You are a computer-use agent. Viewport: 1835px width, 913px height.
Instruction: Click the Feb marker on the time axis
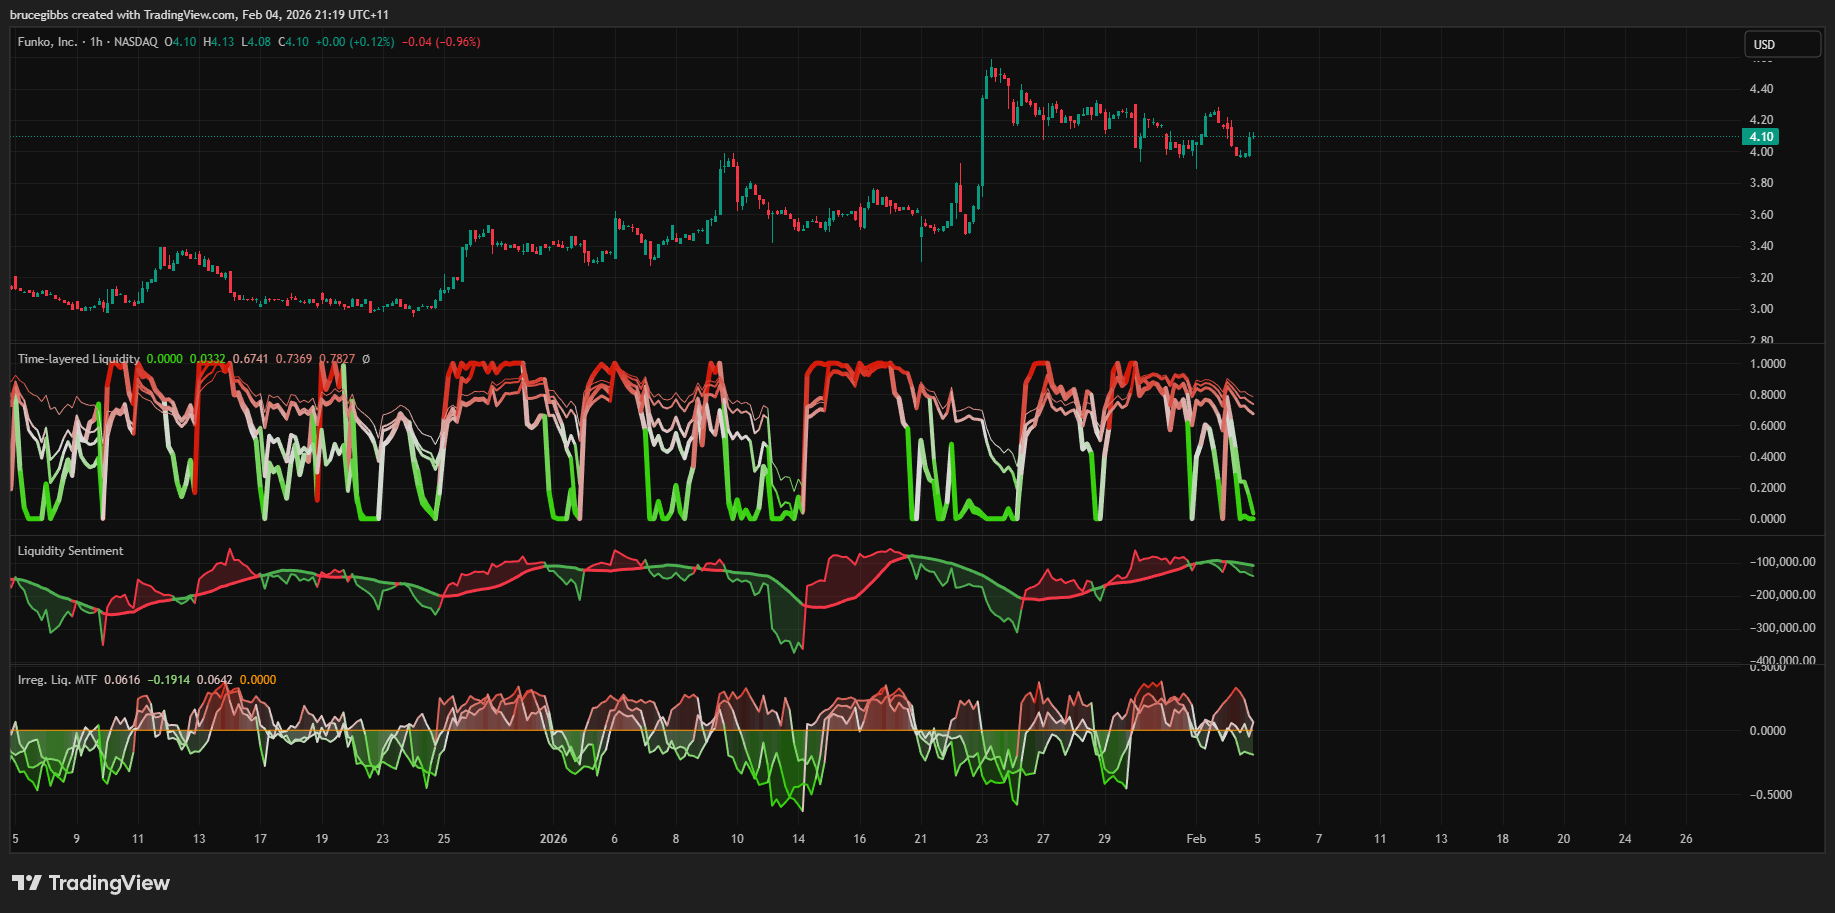(1196, 839)
